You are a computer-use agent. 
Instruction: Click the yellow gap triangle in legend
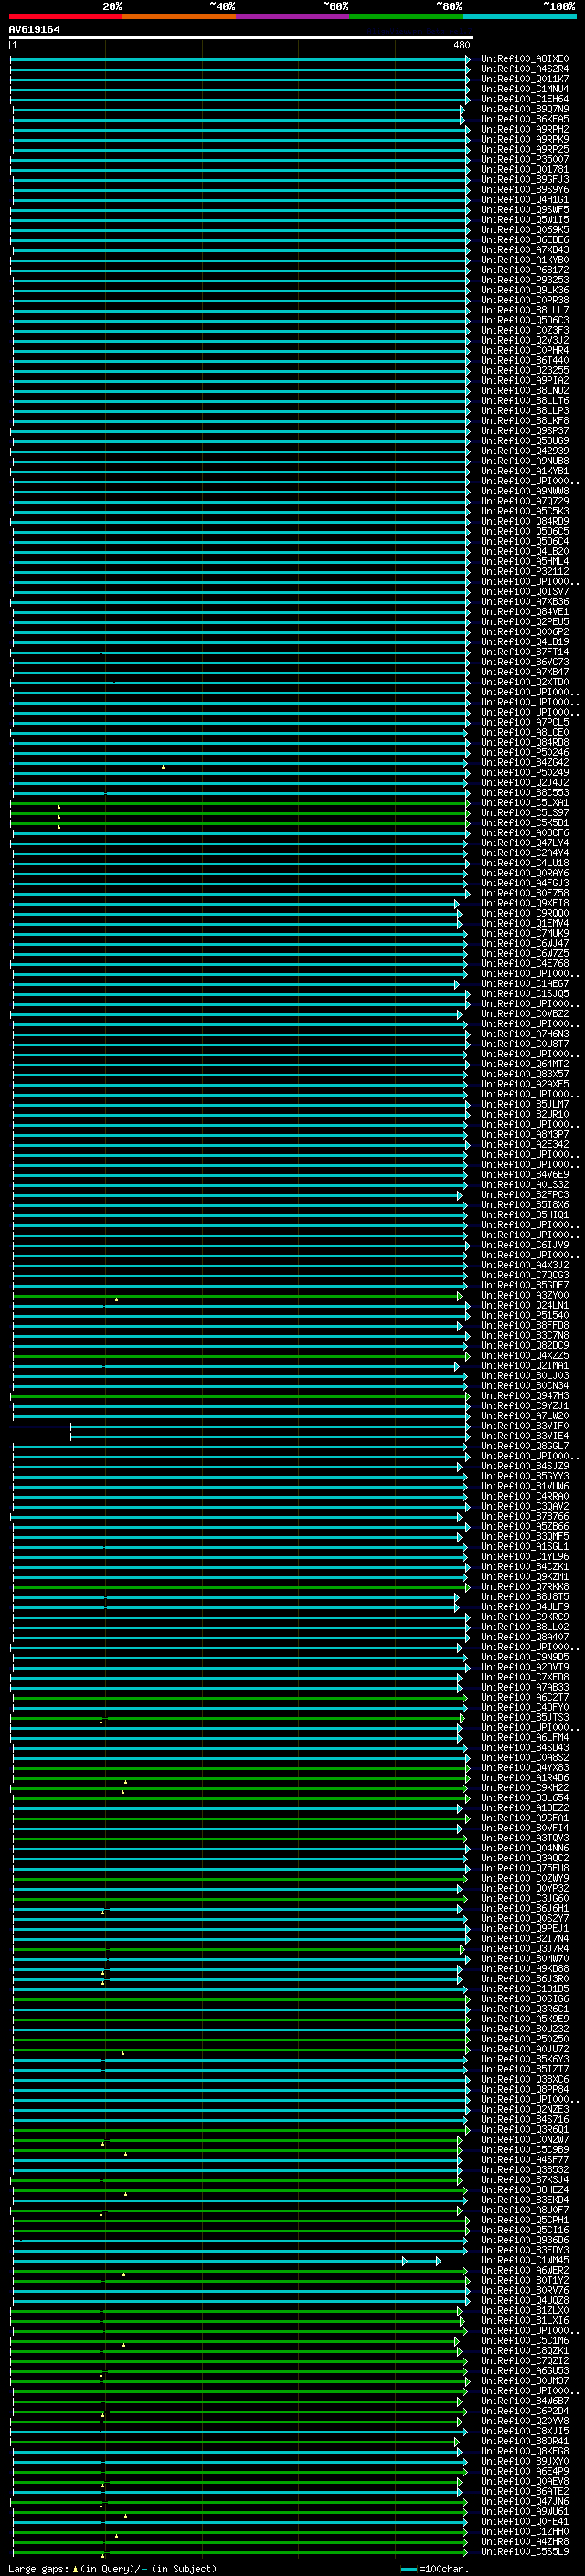coord(75,2569)
